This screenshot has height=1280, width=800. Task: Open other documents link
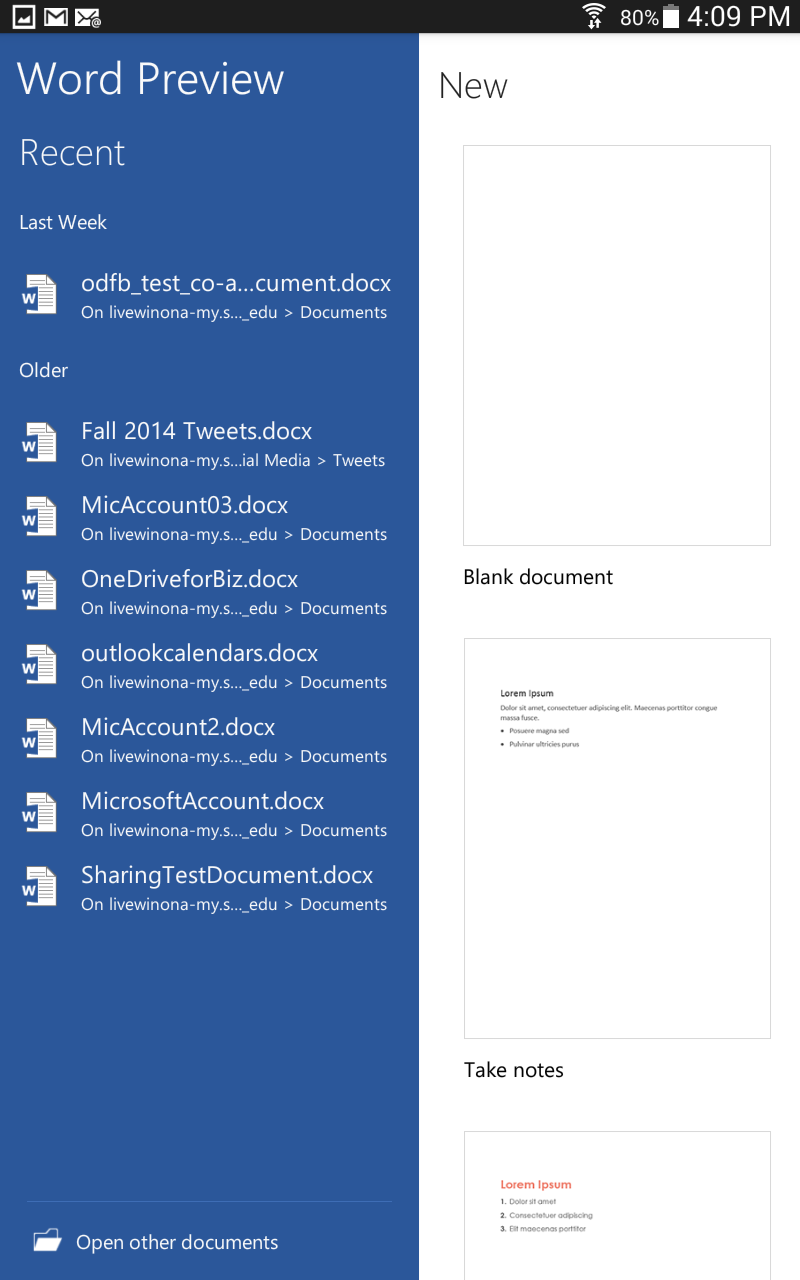pyautogui.click(x=177, y=1243)
